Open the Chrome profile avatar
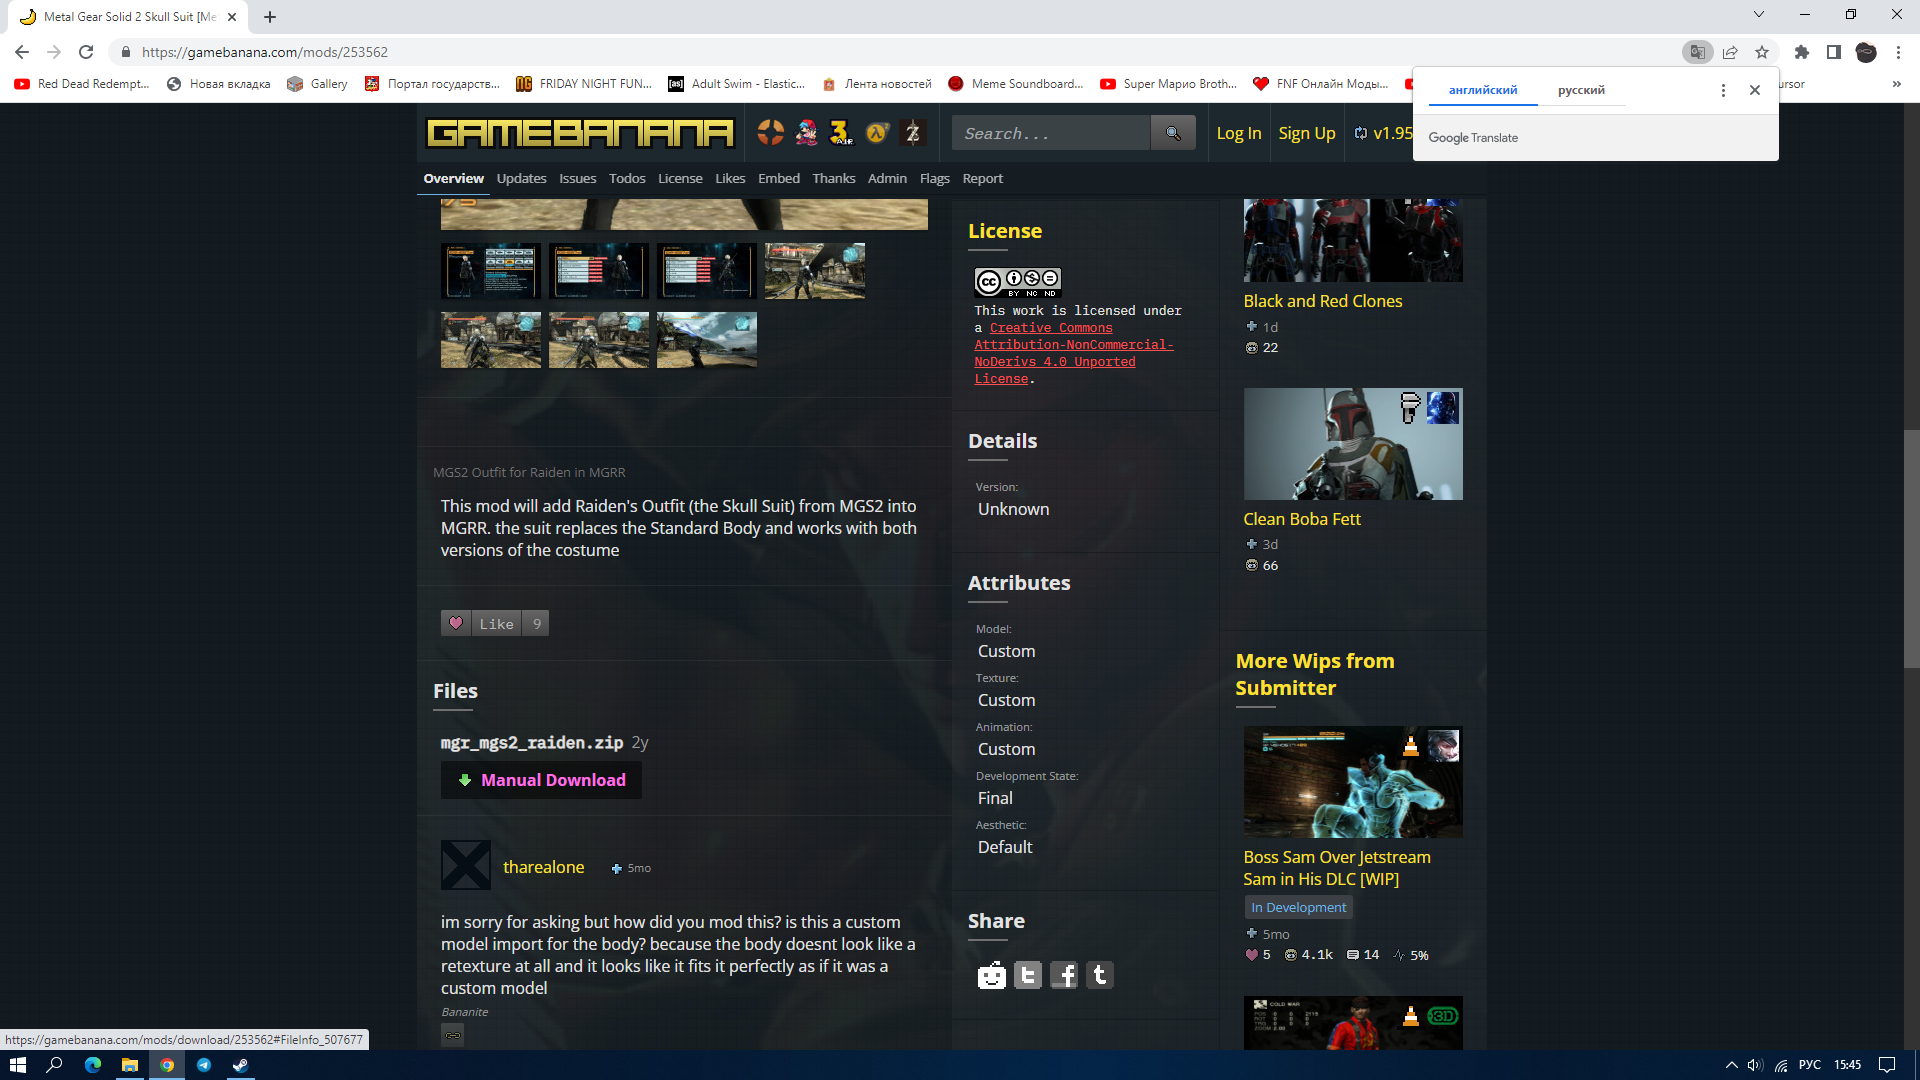This screenshot has width=1920, height=1080. pos(1866,52)
